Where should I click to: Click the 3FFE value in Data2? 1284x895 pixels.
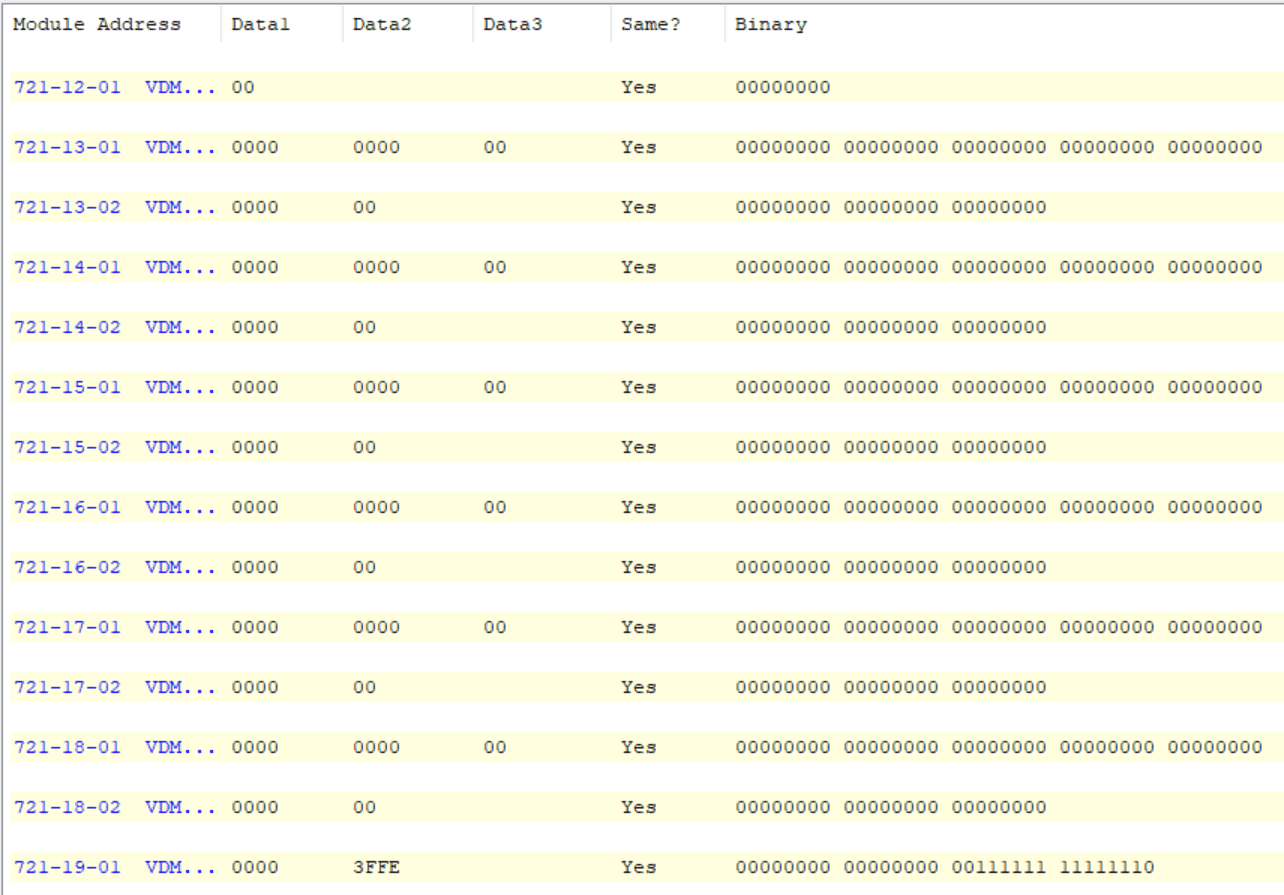tap(376, 867)
